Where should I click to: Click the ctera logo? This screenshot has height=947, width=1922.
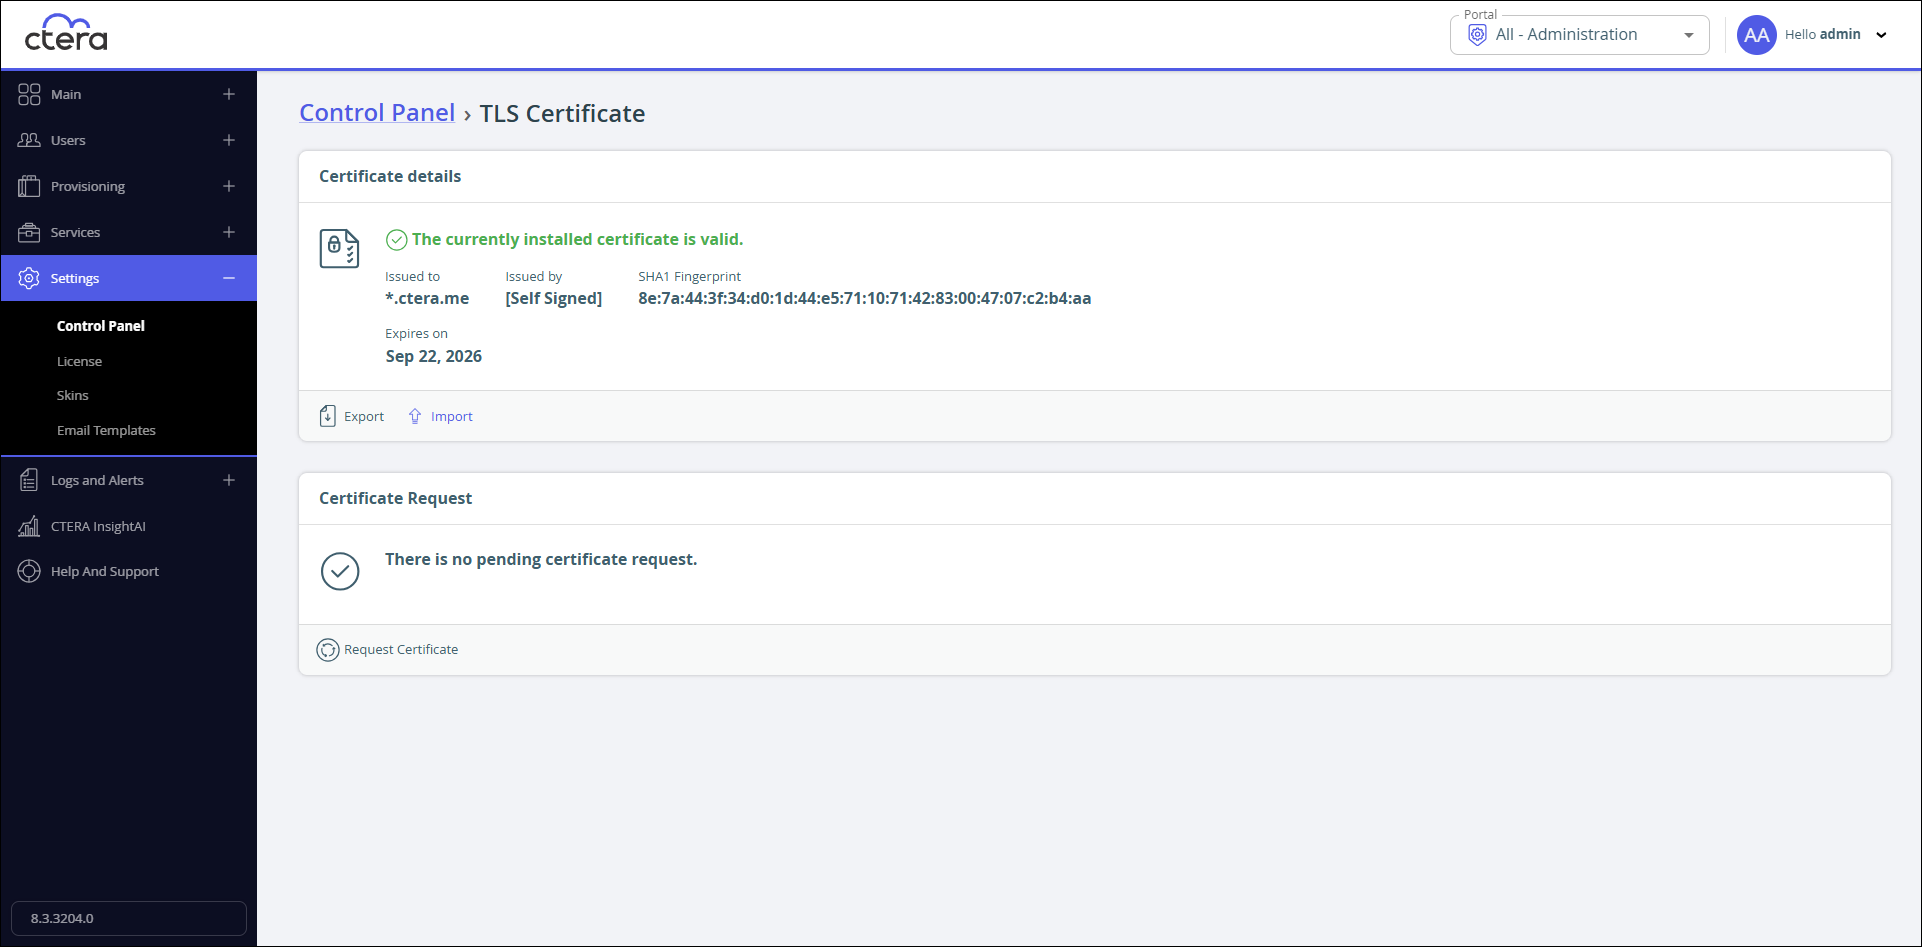pos(66,33)
